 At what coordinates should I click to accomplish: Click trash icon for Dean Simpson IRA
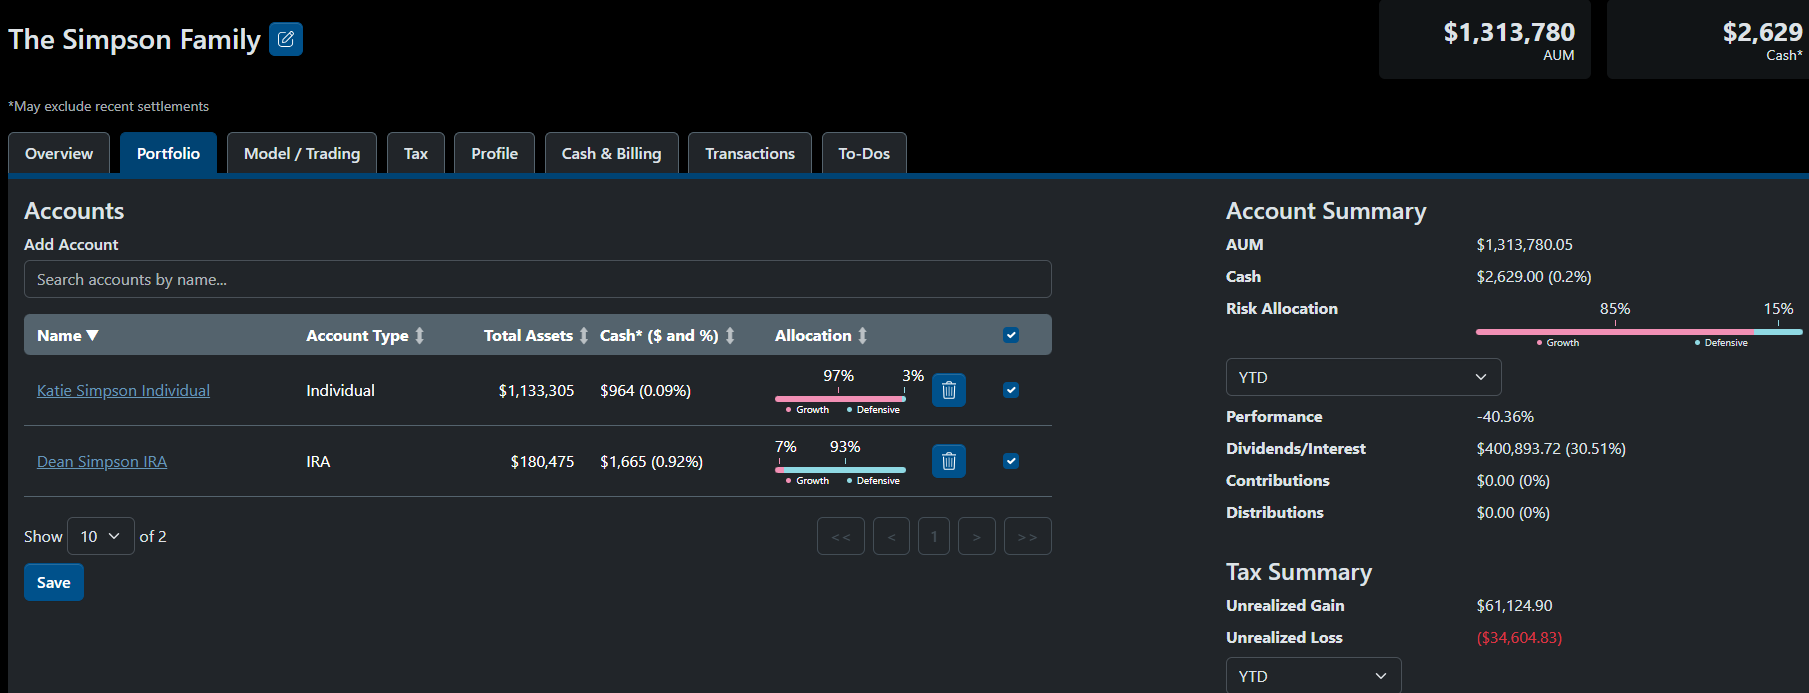948,461
